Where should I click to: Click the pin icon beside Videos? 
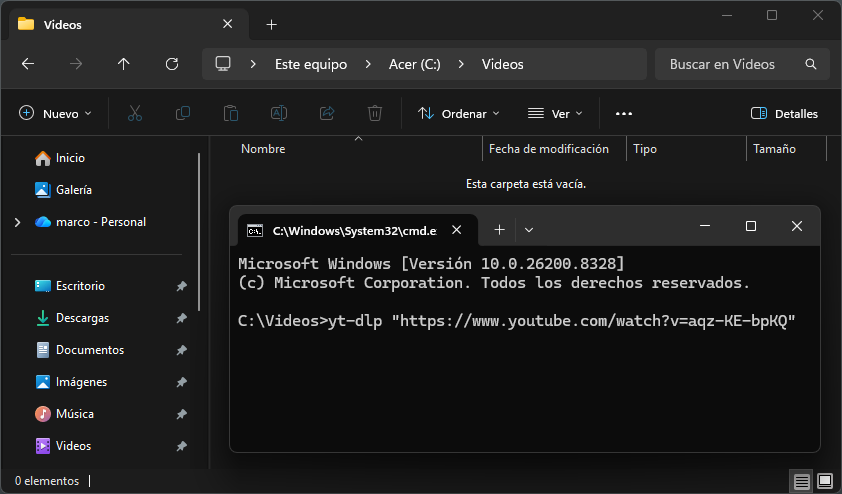pyautogui.click(x=182, y=446)
